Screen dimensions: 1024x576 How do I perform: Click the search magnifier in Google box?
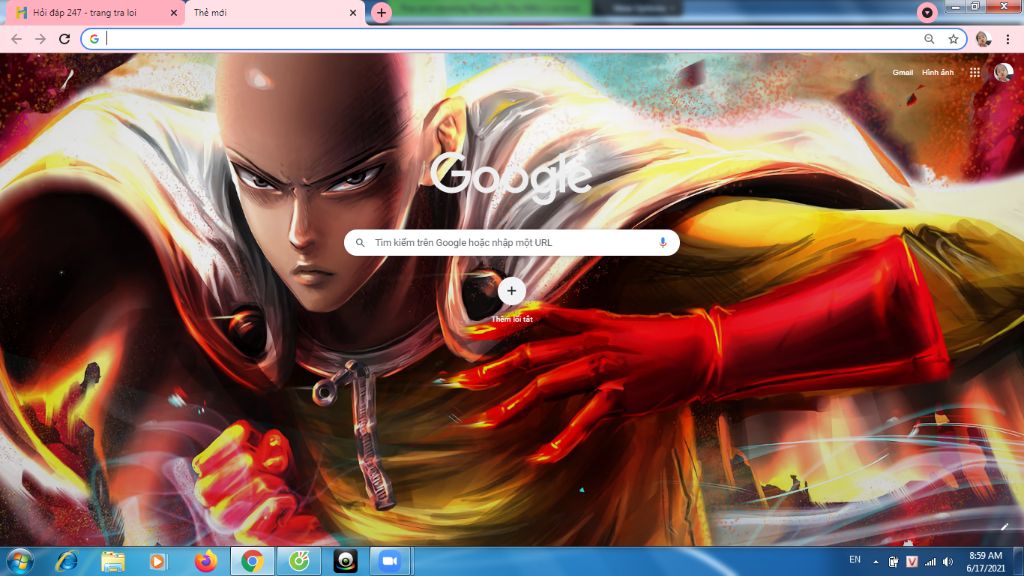[360, 242]
